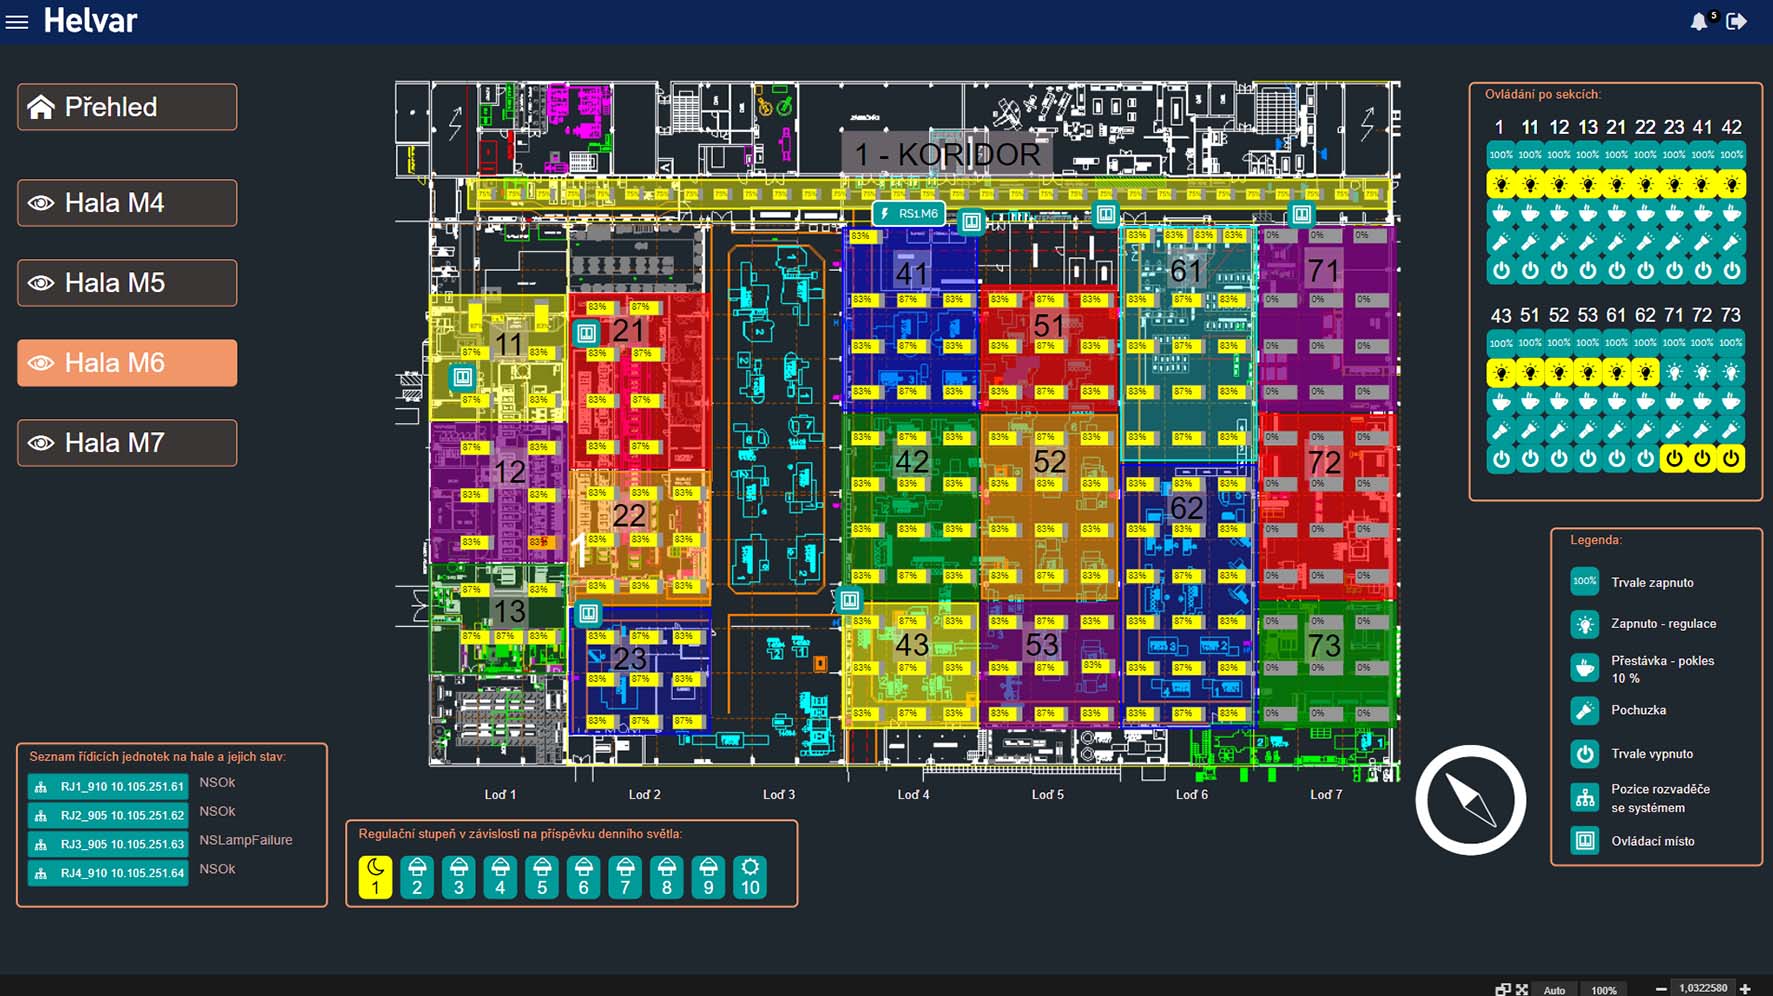Click the power-off button for section 73

1731,459
